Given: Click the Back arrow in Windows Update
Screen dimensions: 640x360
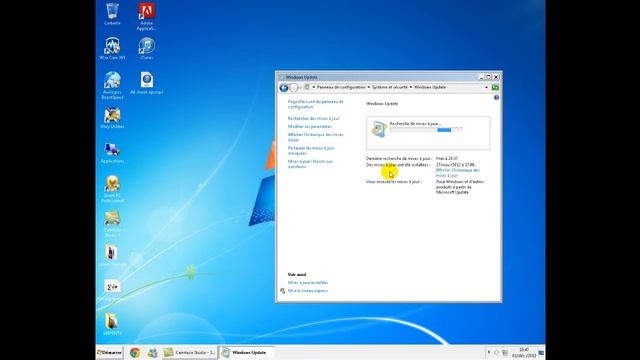Looking at the screenshot, I should (x=284, y=88).
